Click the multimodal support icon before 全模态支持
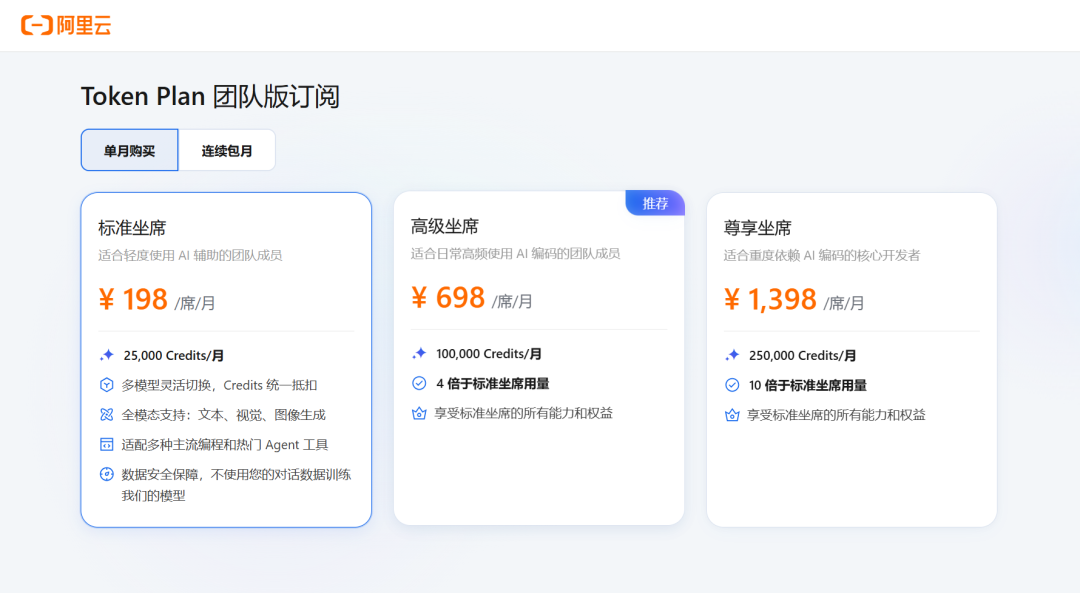Screen dimensions: 1080x593 coord(107,414)
